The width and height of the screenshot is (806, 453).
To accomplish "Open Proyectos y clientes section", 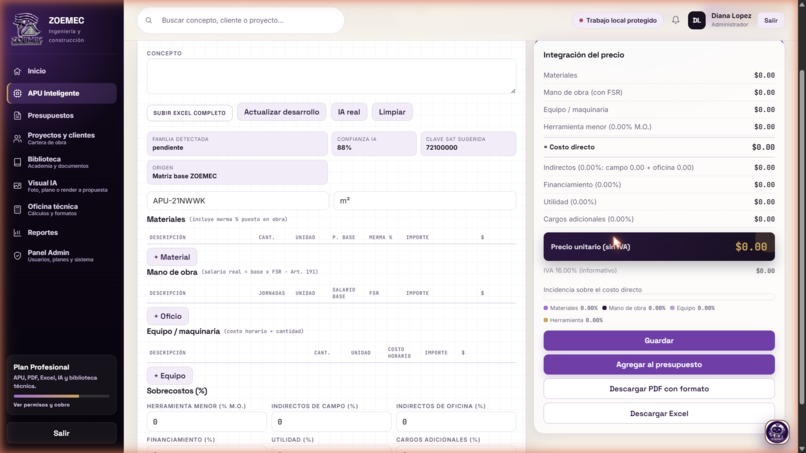I will point(62,139).
